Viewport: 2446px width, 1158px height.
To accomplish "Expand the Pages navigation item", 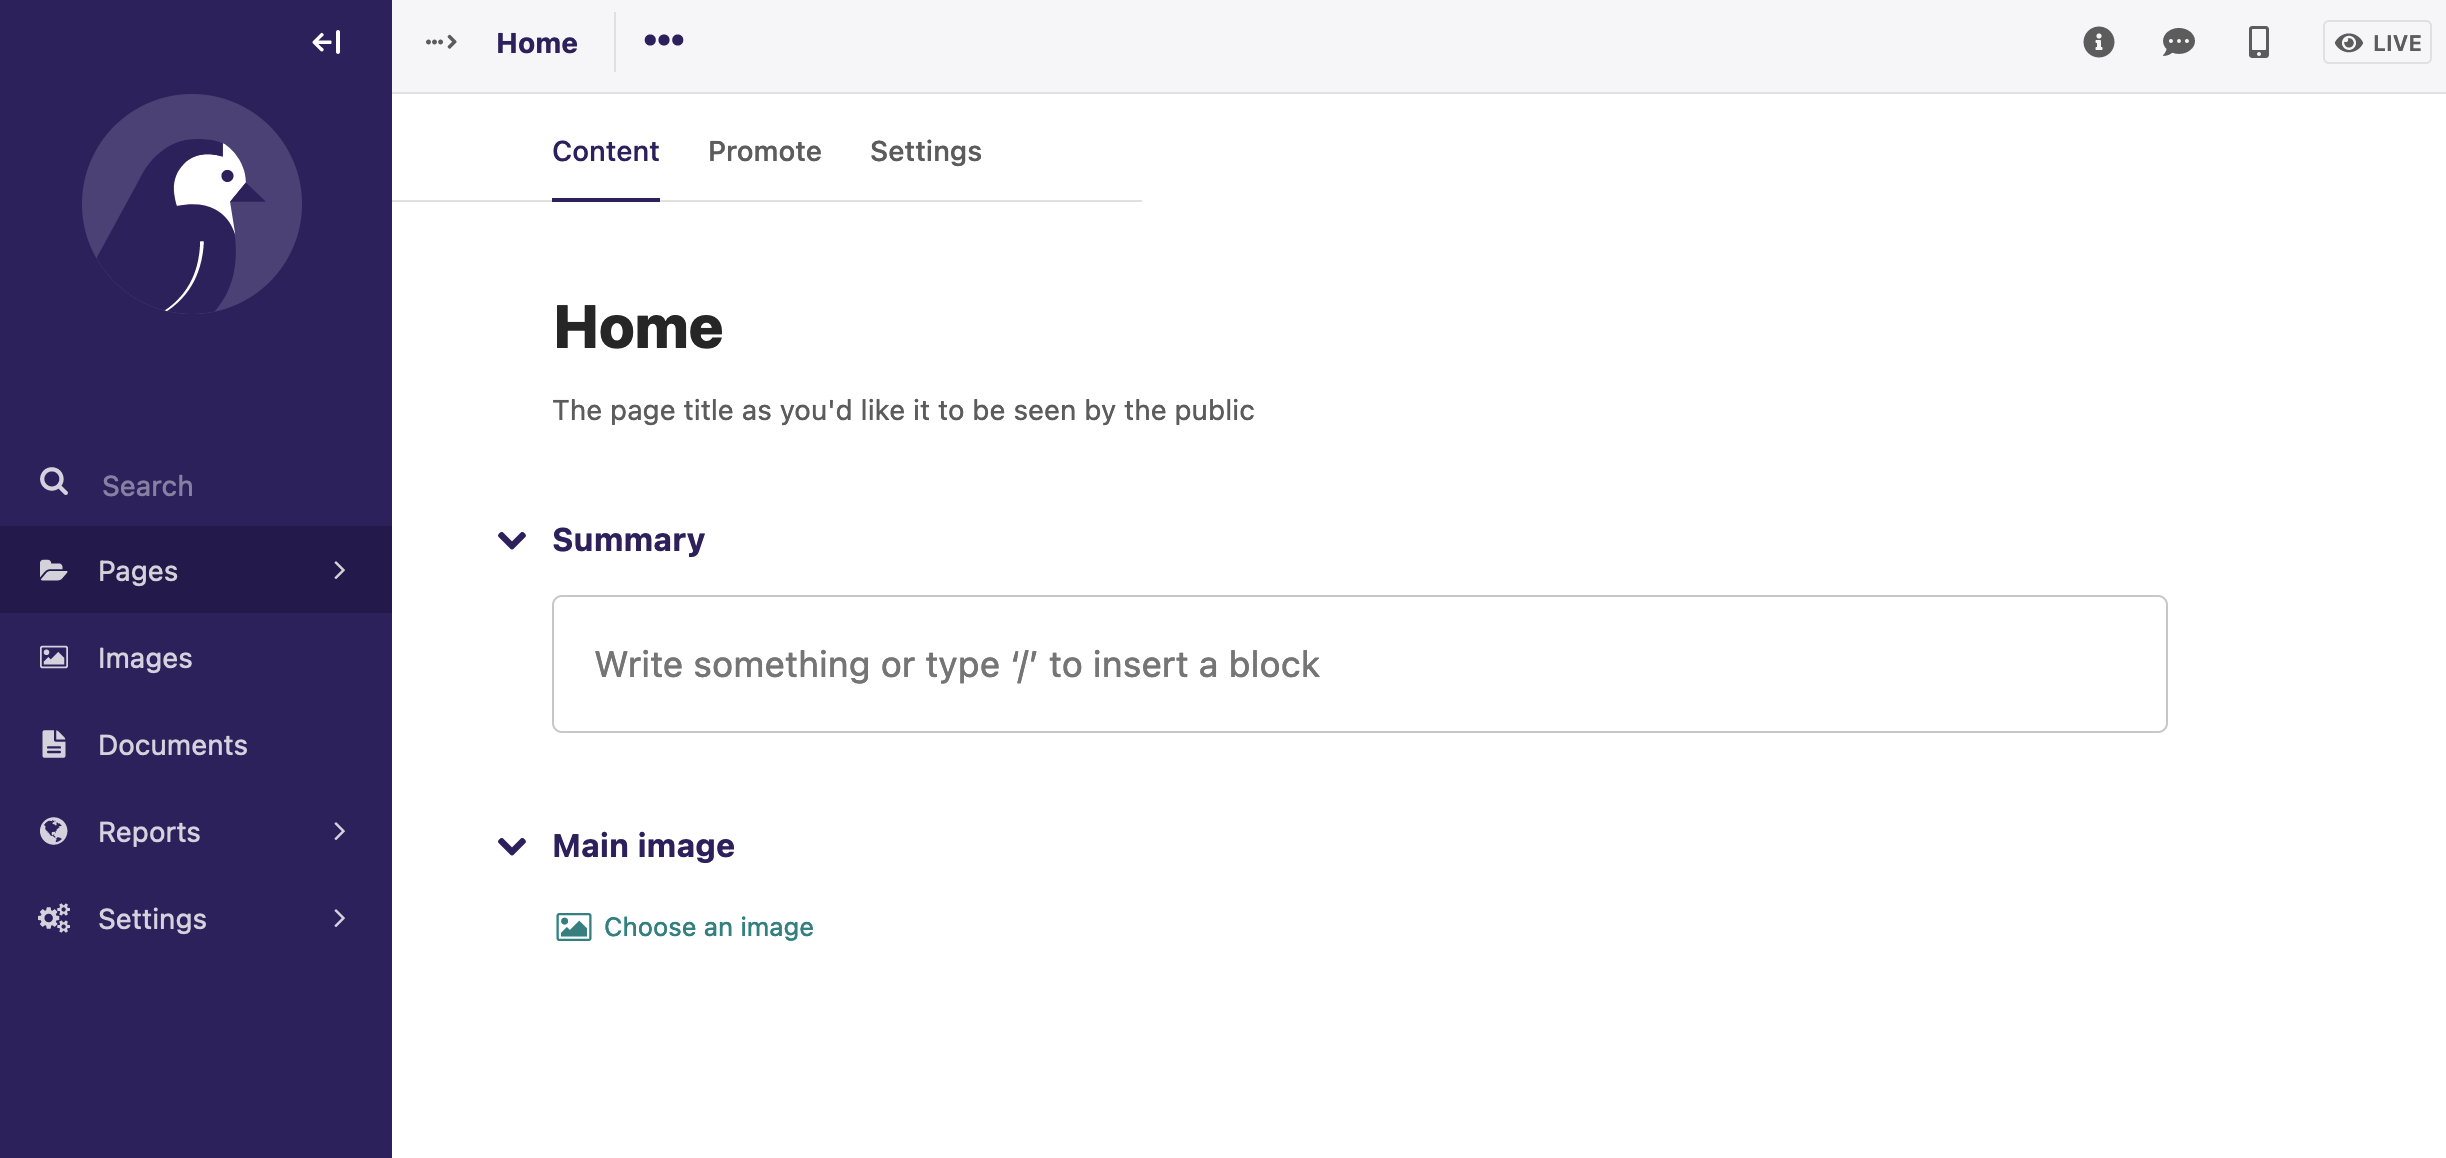I will point(343,570).
